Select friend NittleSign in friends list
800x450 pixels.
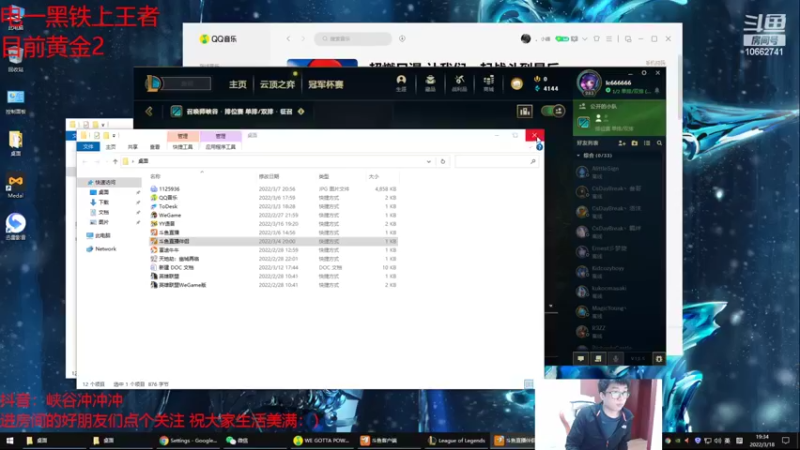(618, 172)
